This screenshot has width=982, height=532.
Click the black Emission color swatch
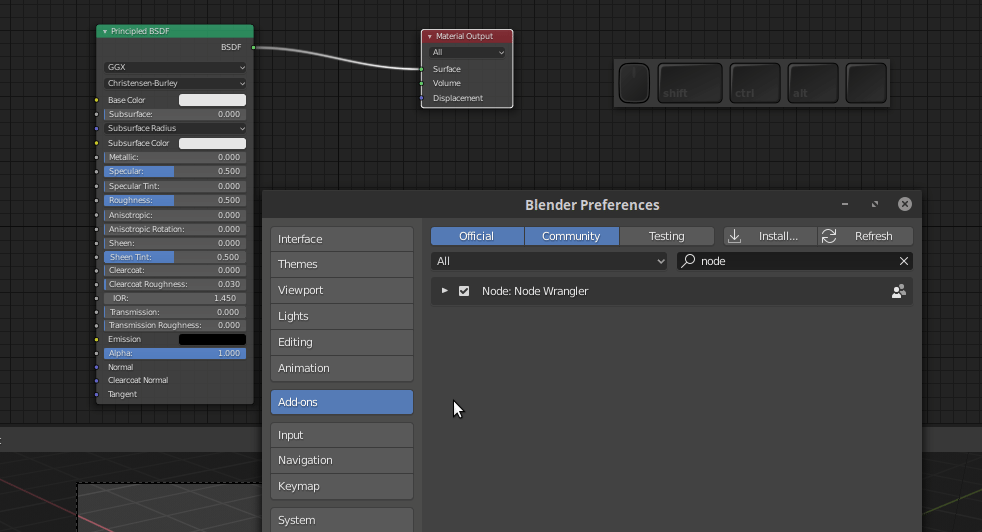point(212,339)
